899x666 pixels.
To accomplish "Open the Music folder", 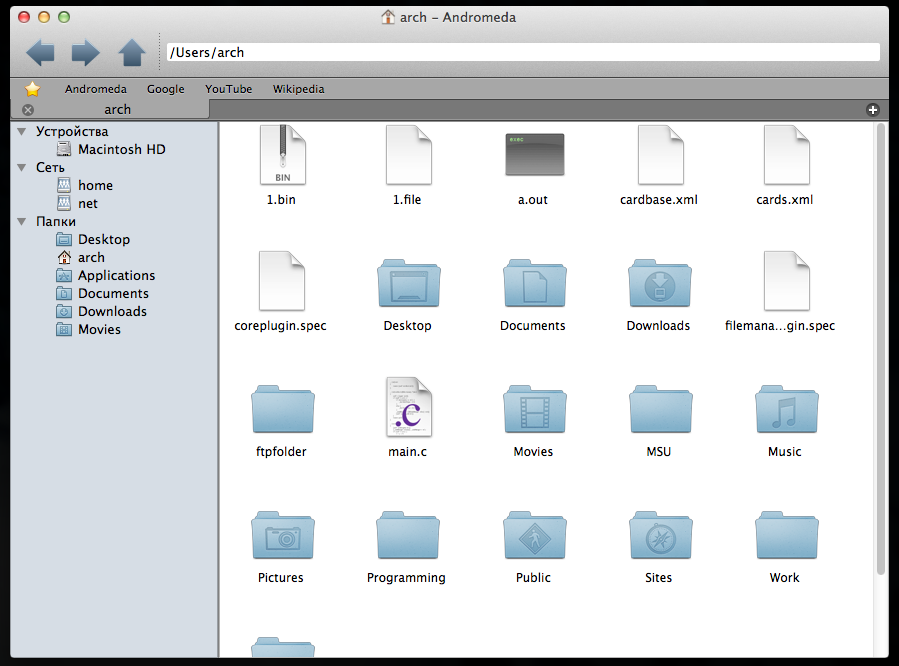I will click(x=787, y=409).
